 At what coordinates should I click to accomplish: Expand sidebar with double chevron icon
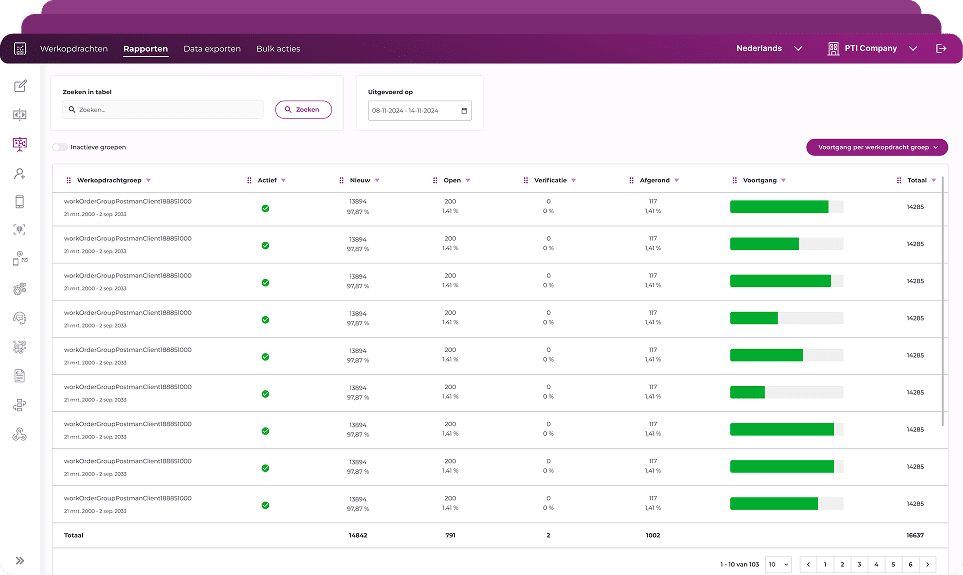point(20,560)
